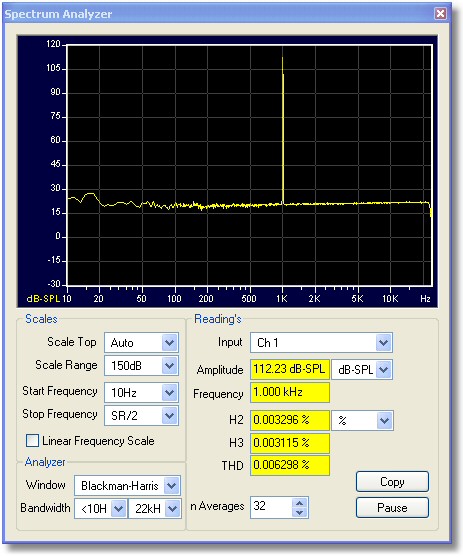Expand the Scale Range 150dB dropdown

141,366
